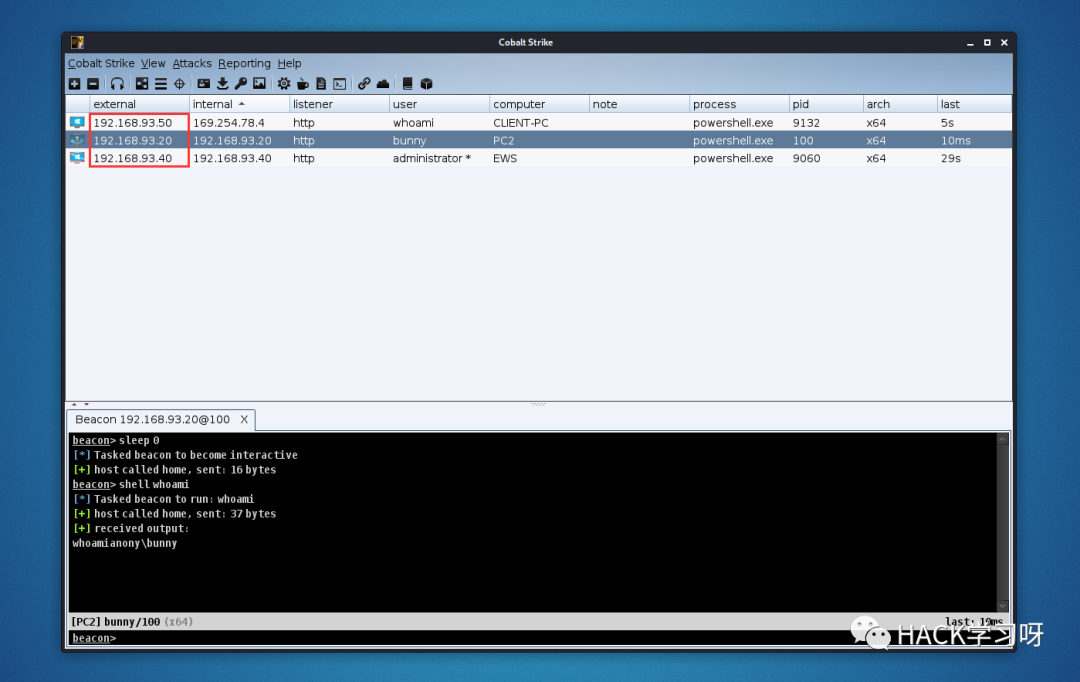Image resolution: width=1080 pixels, height=682 pixels.
Task: Sort sessions by the last column header
Action: pyautogui.click(x=974, y=104)
